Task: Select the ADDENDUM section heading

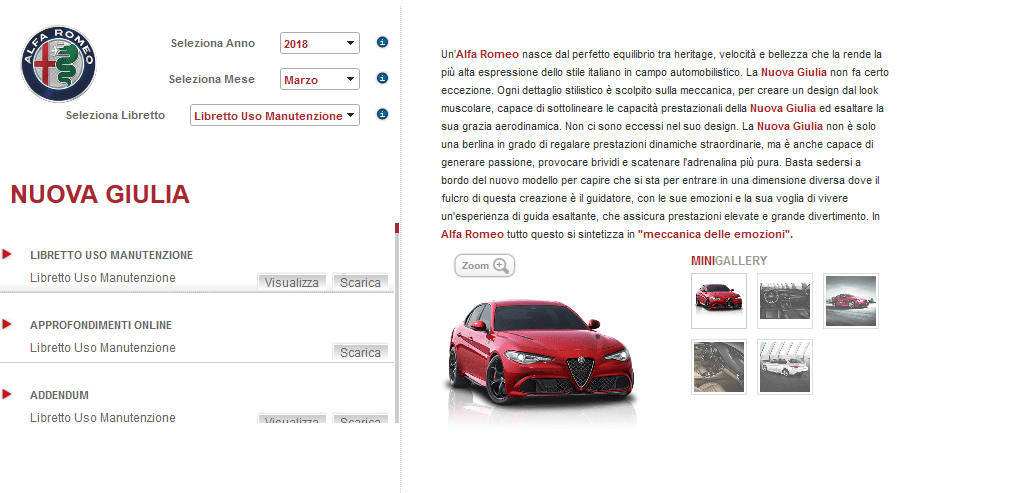Action: tap(59, 395)
